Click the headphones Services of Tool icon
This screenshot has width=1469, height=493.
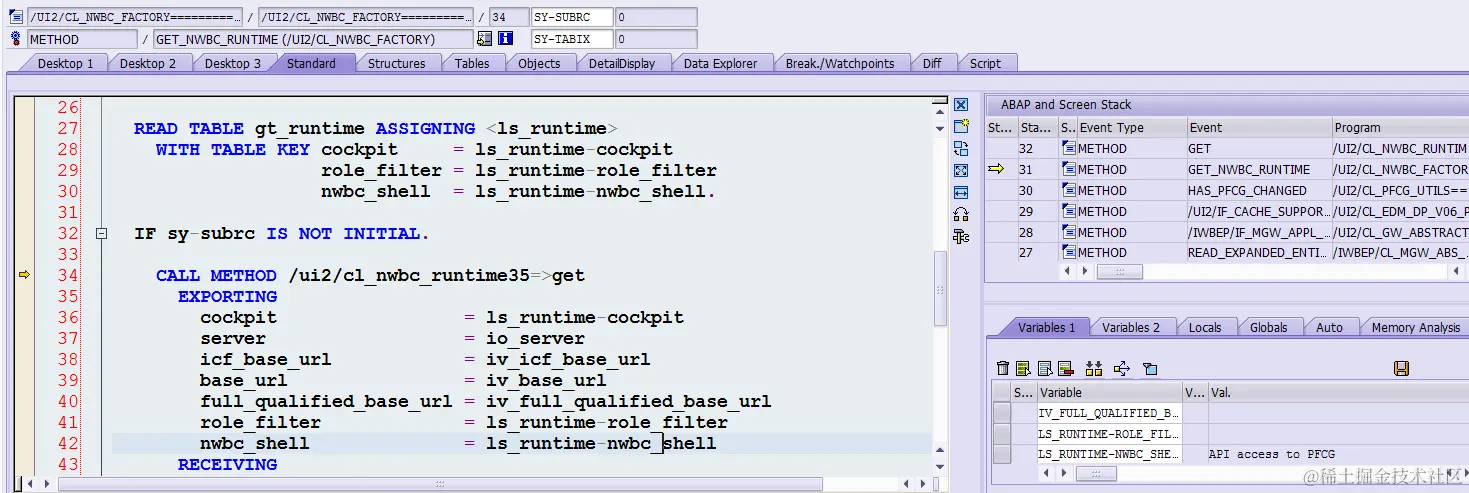[x=961, y=214]
